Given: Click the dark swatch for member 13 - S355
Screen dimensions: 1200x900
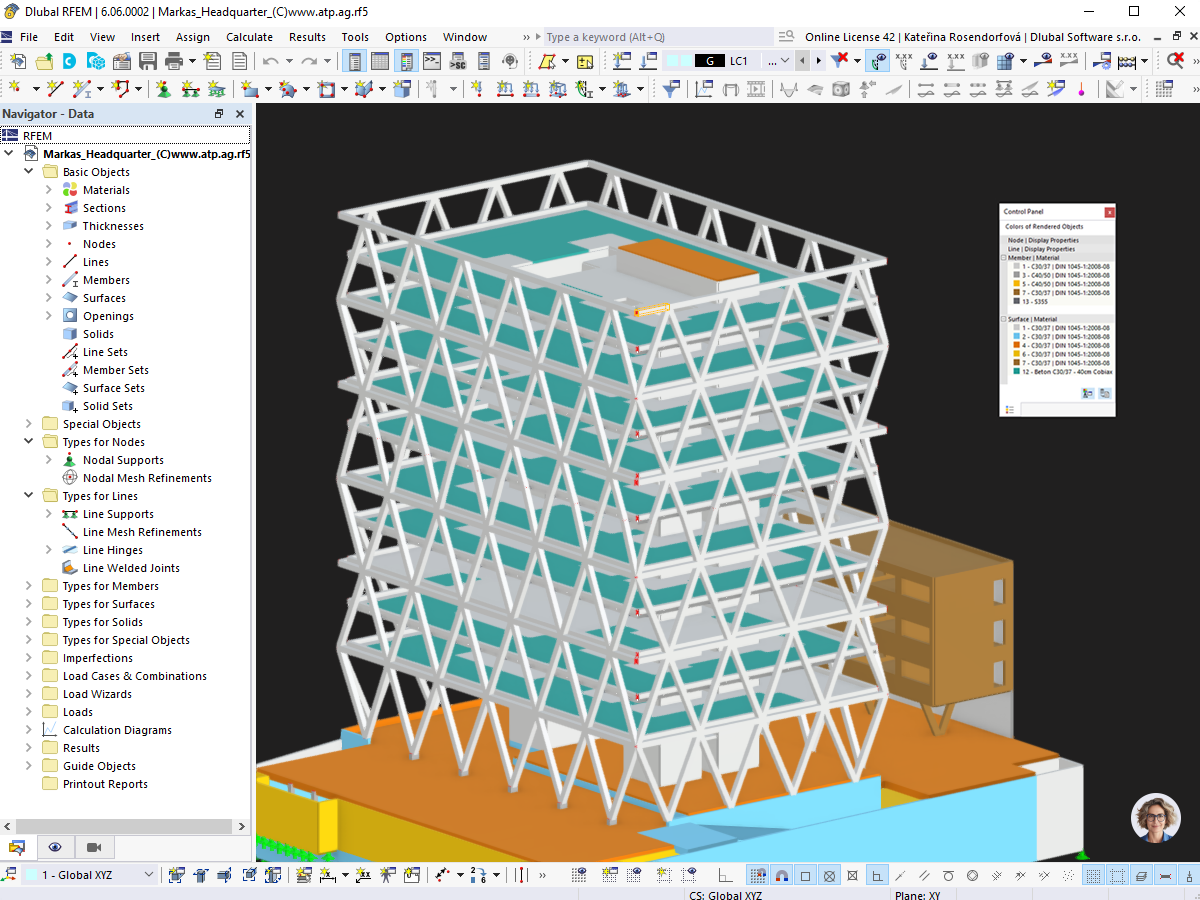Looking at the screenshot, I should [x=1017, y=301].
